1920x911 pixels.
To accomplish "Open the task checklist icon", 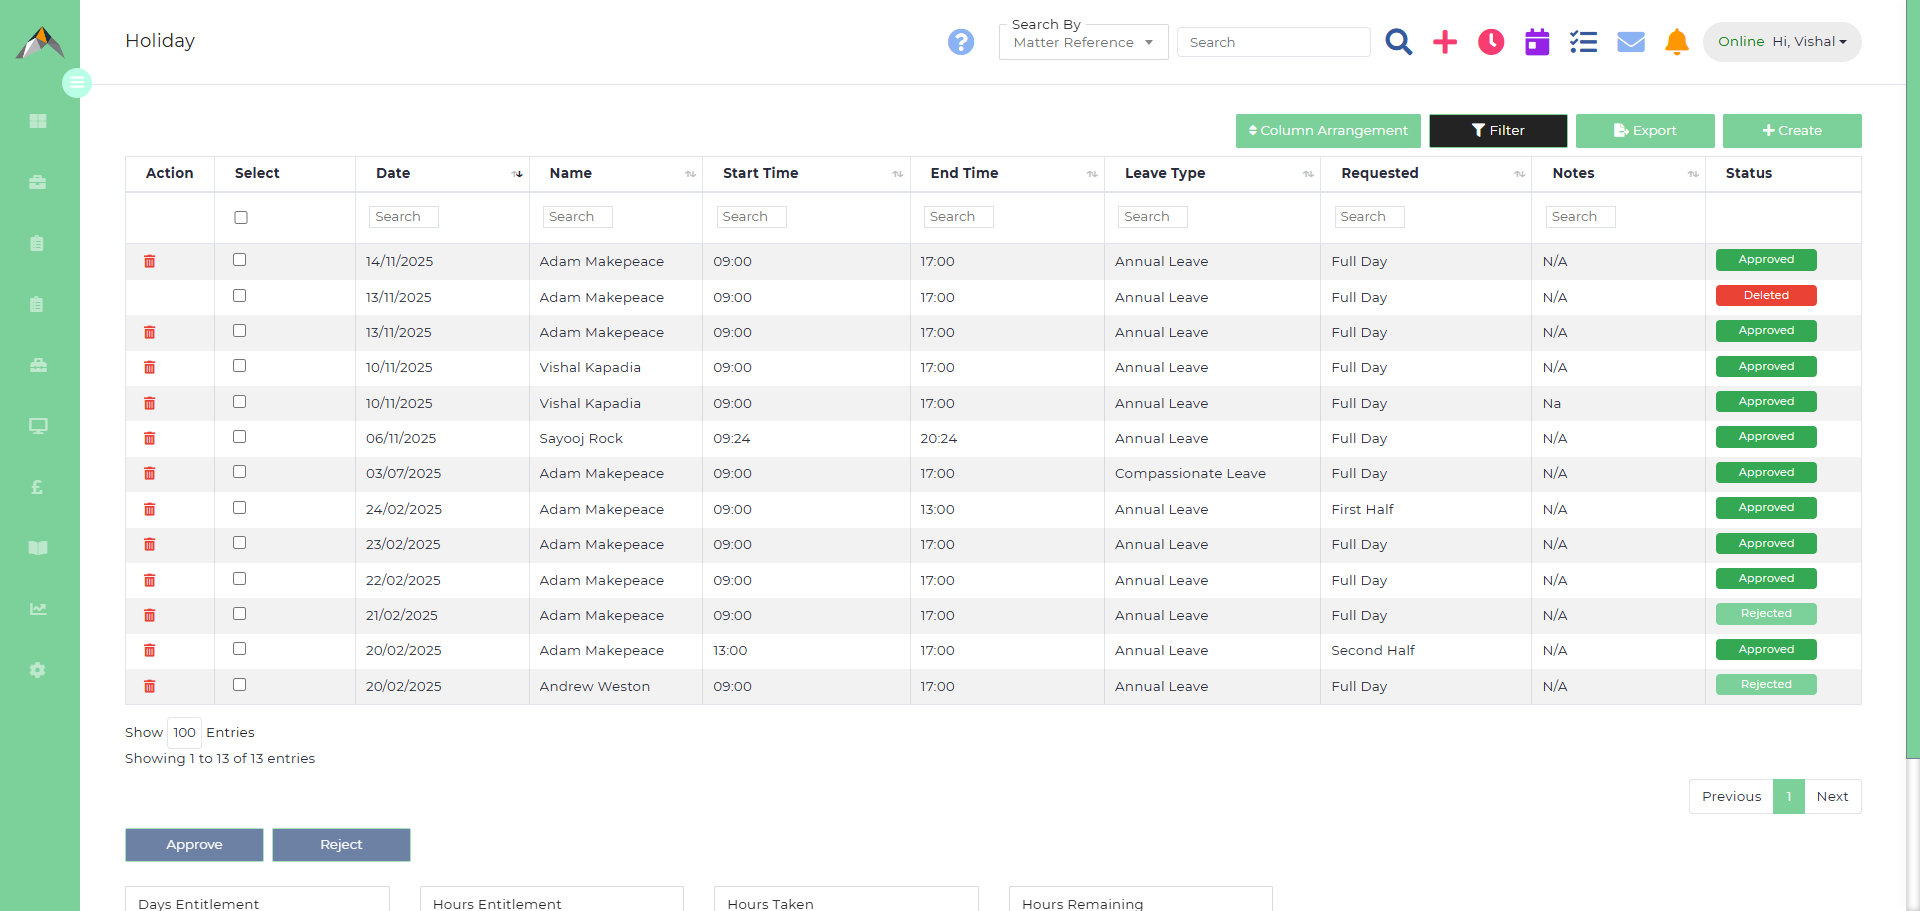I will [1583, 42].
